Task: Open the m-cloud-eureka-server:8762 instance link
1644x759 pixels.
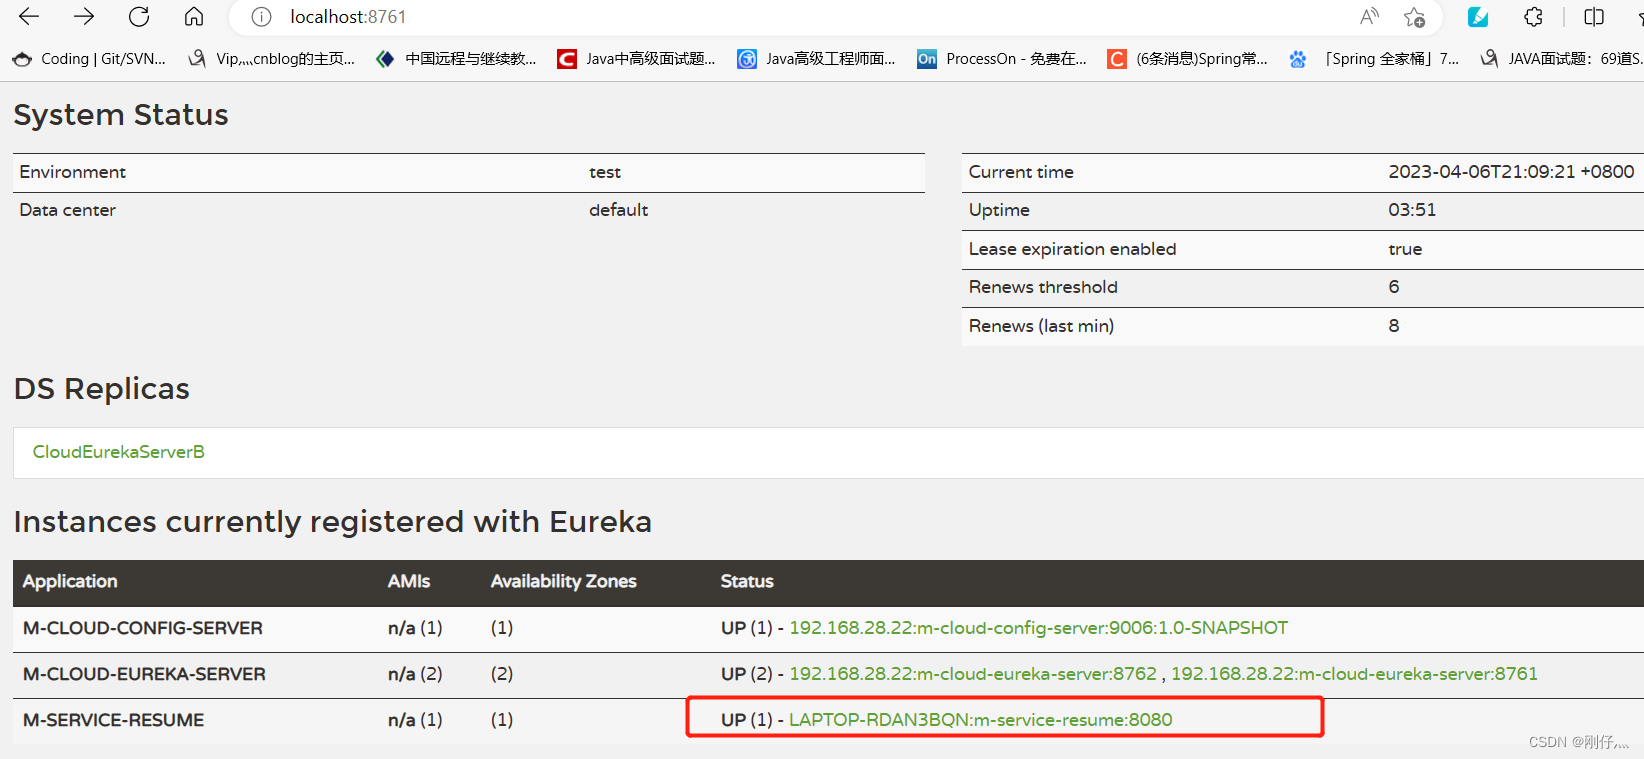Action: [x=973, y=674]
